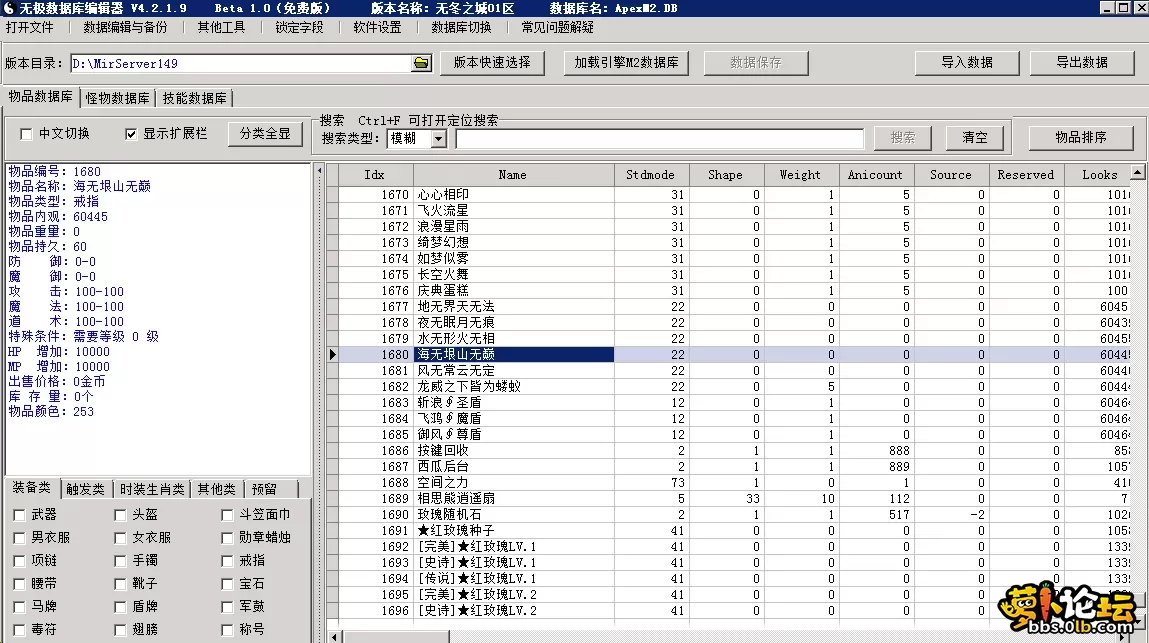This screenshot has height=643, width=1149.
Task: Click the 版本快速选择 button
Action: [492, 63]
